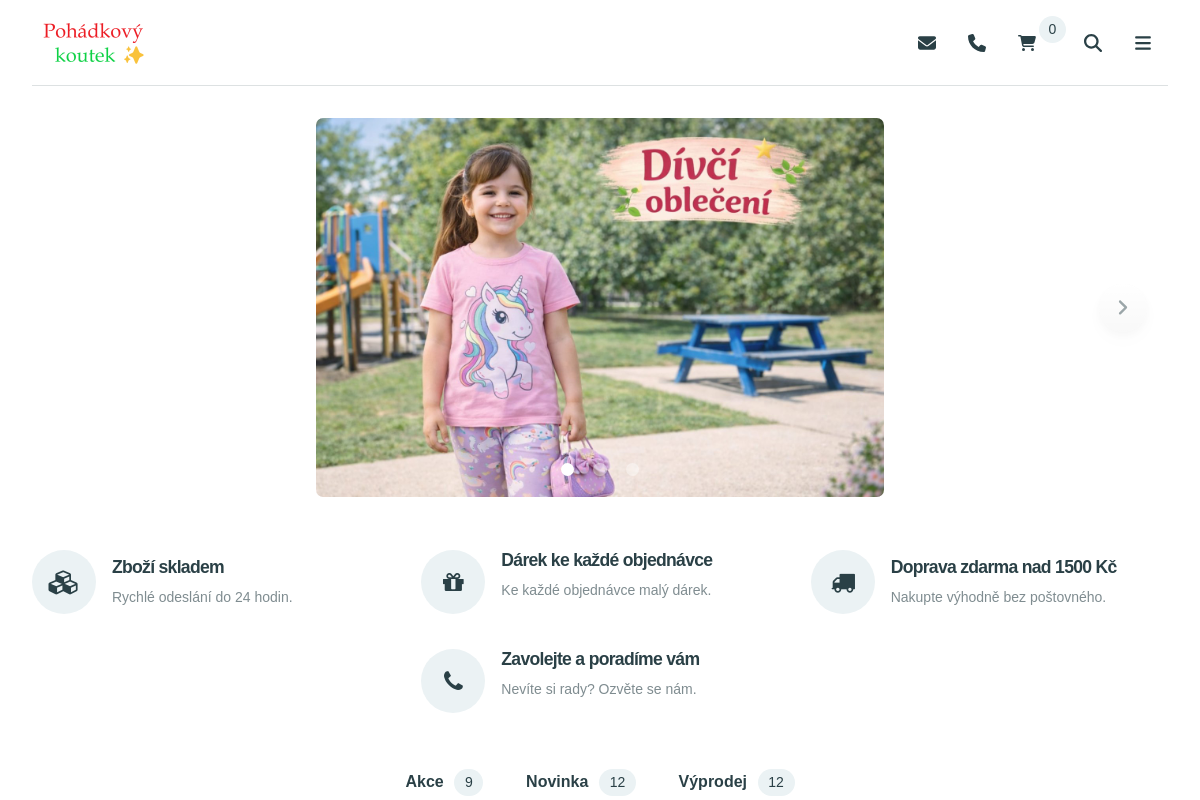Open the Výprodej product tab
The image size is (1200, 800).
(712, 781)
